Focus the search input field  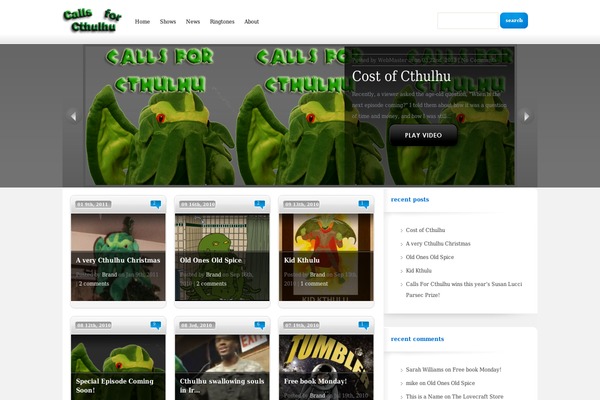tap(468, 21)
